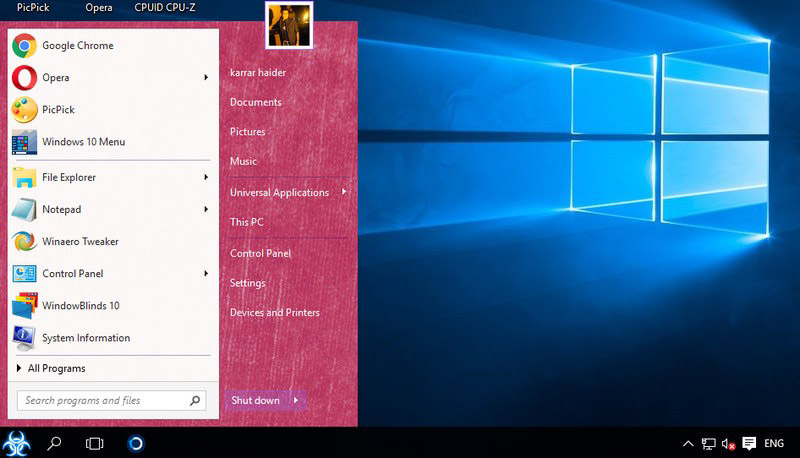
Task: Click search magnifier inside start menu search box
Action: (x=194, y=401)
